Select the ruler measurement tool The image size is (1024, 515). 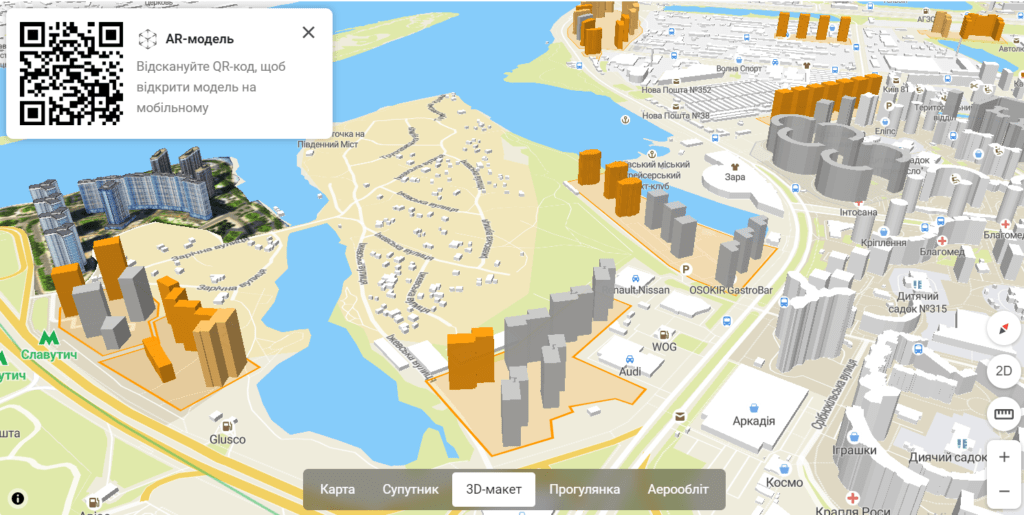[1003, 414]
